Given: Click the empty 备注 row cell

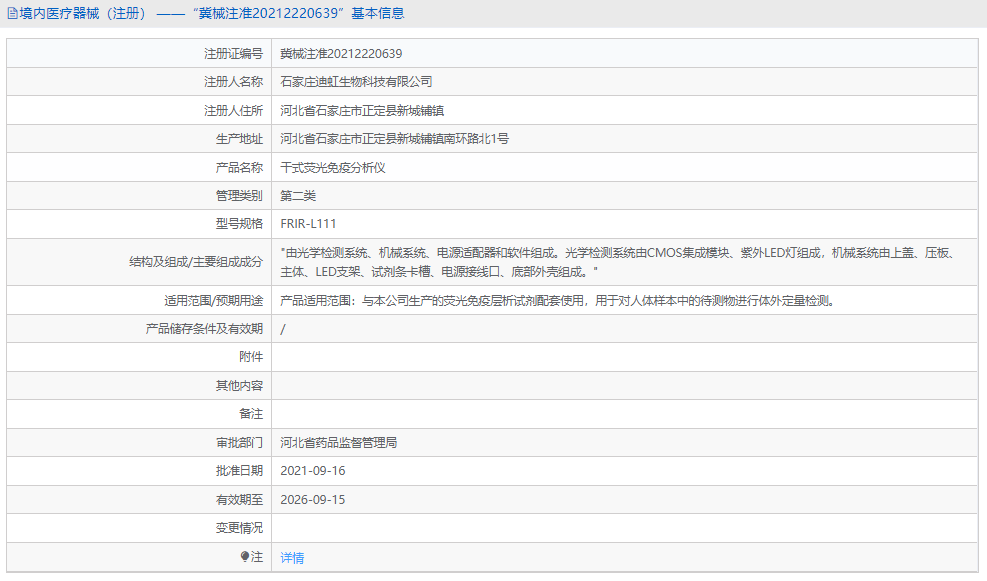Looking at the screenshot, I should [x=500, y=413].
